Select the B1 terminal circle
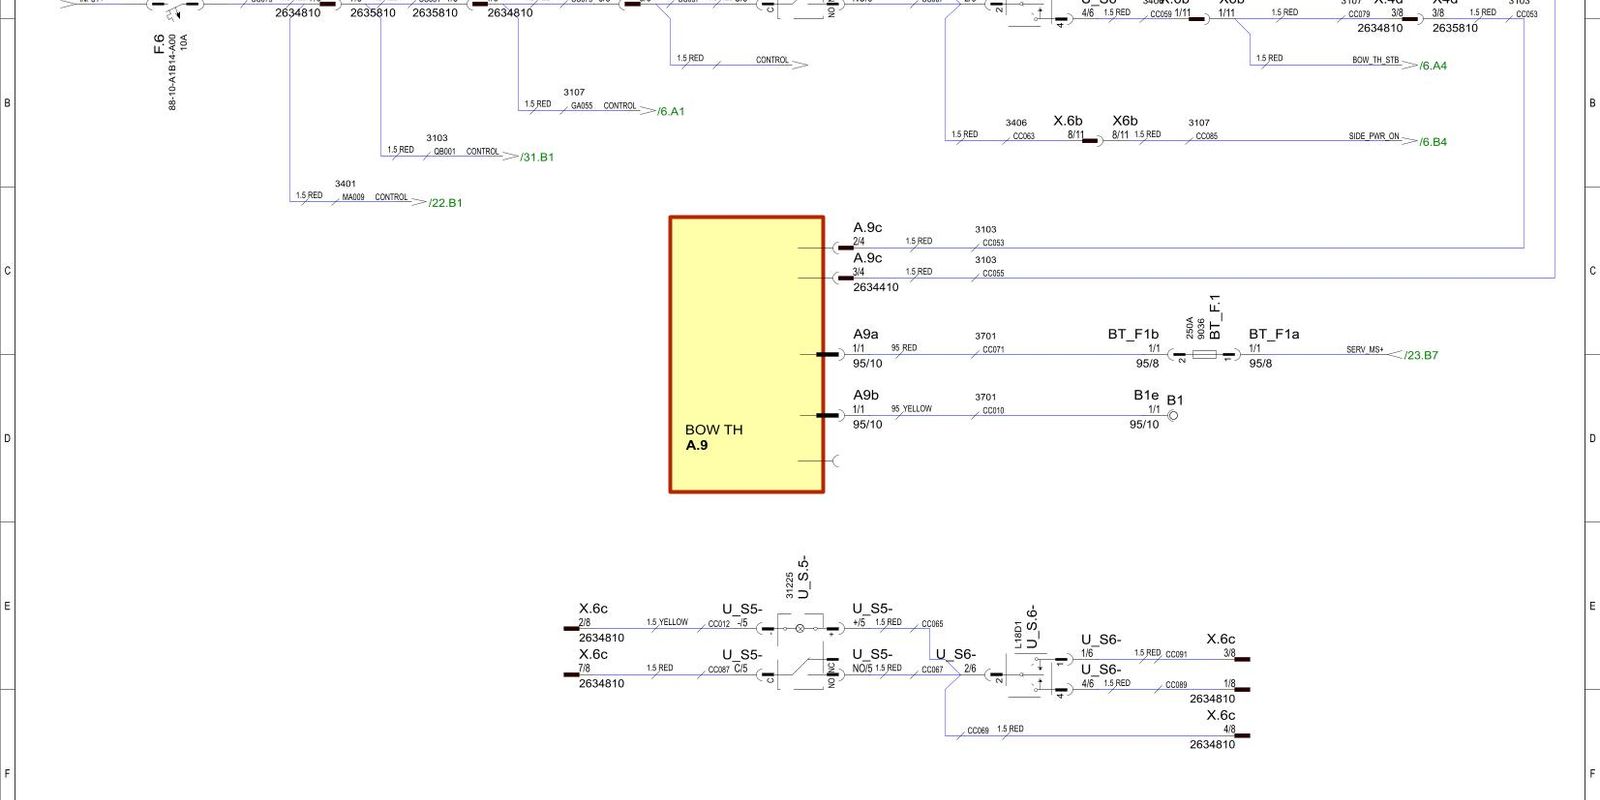 pos(1173,416)
